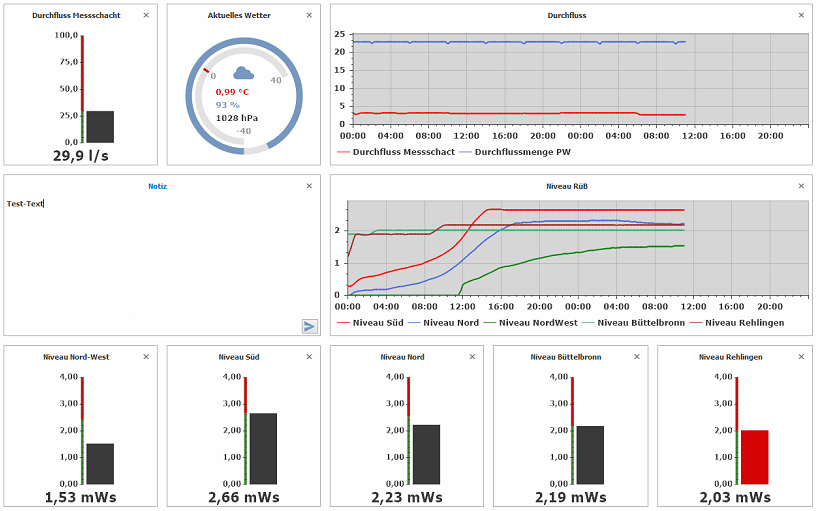Close the Niveau Rehlingen widget

800,357
